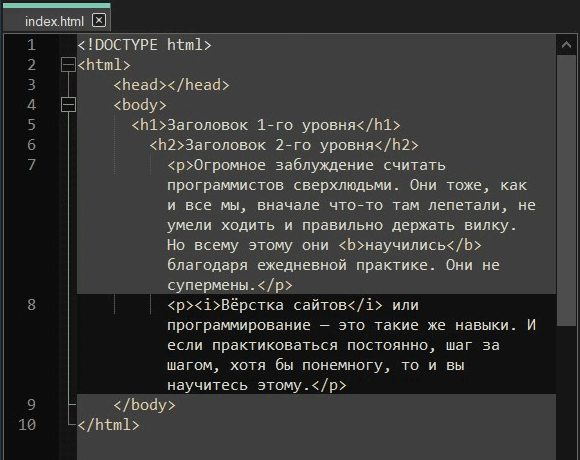Viewport: 580px width, 460px height.
Task: Click the 'благодаря ежедневной практике' line
Action: pyautogui.click(x=333, y=265)
